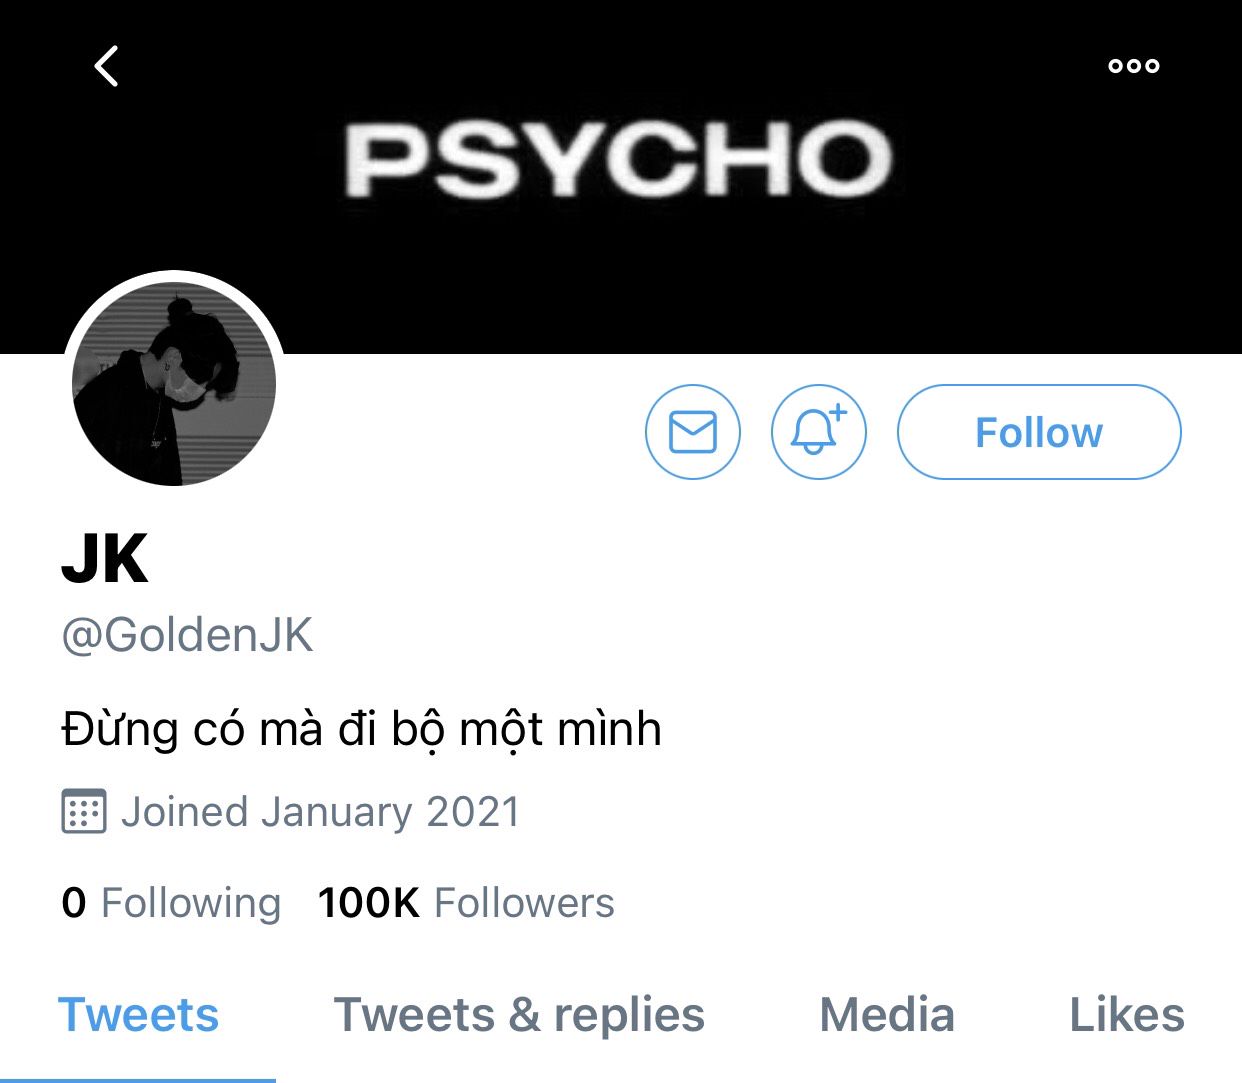Open the Followers label link

click(x=524, y=903)
